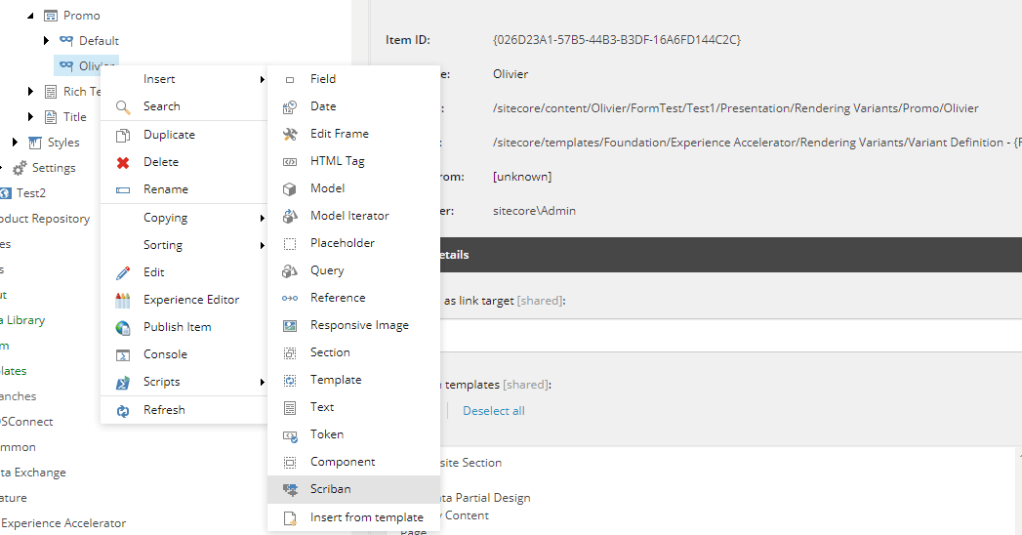1022x535 pixels.
Task: Click the Responsive Image icon
Action: point(290,325)
